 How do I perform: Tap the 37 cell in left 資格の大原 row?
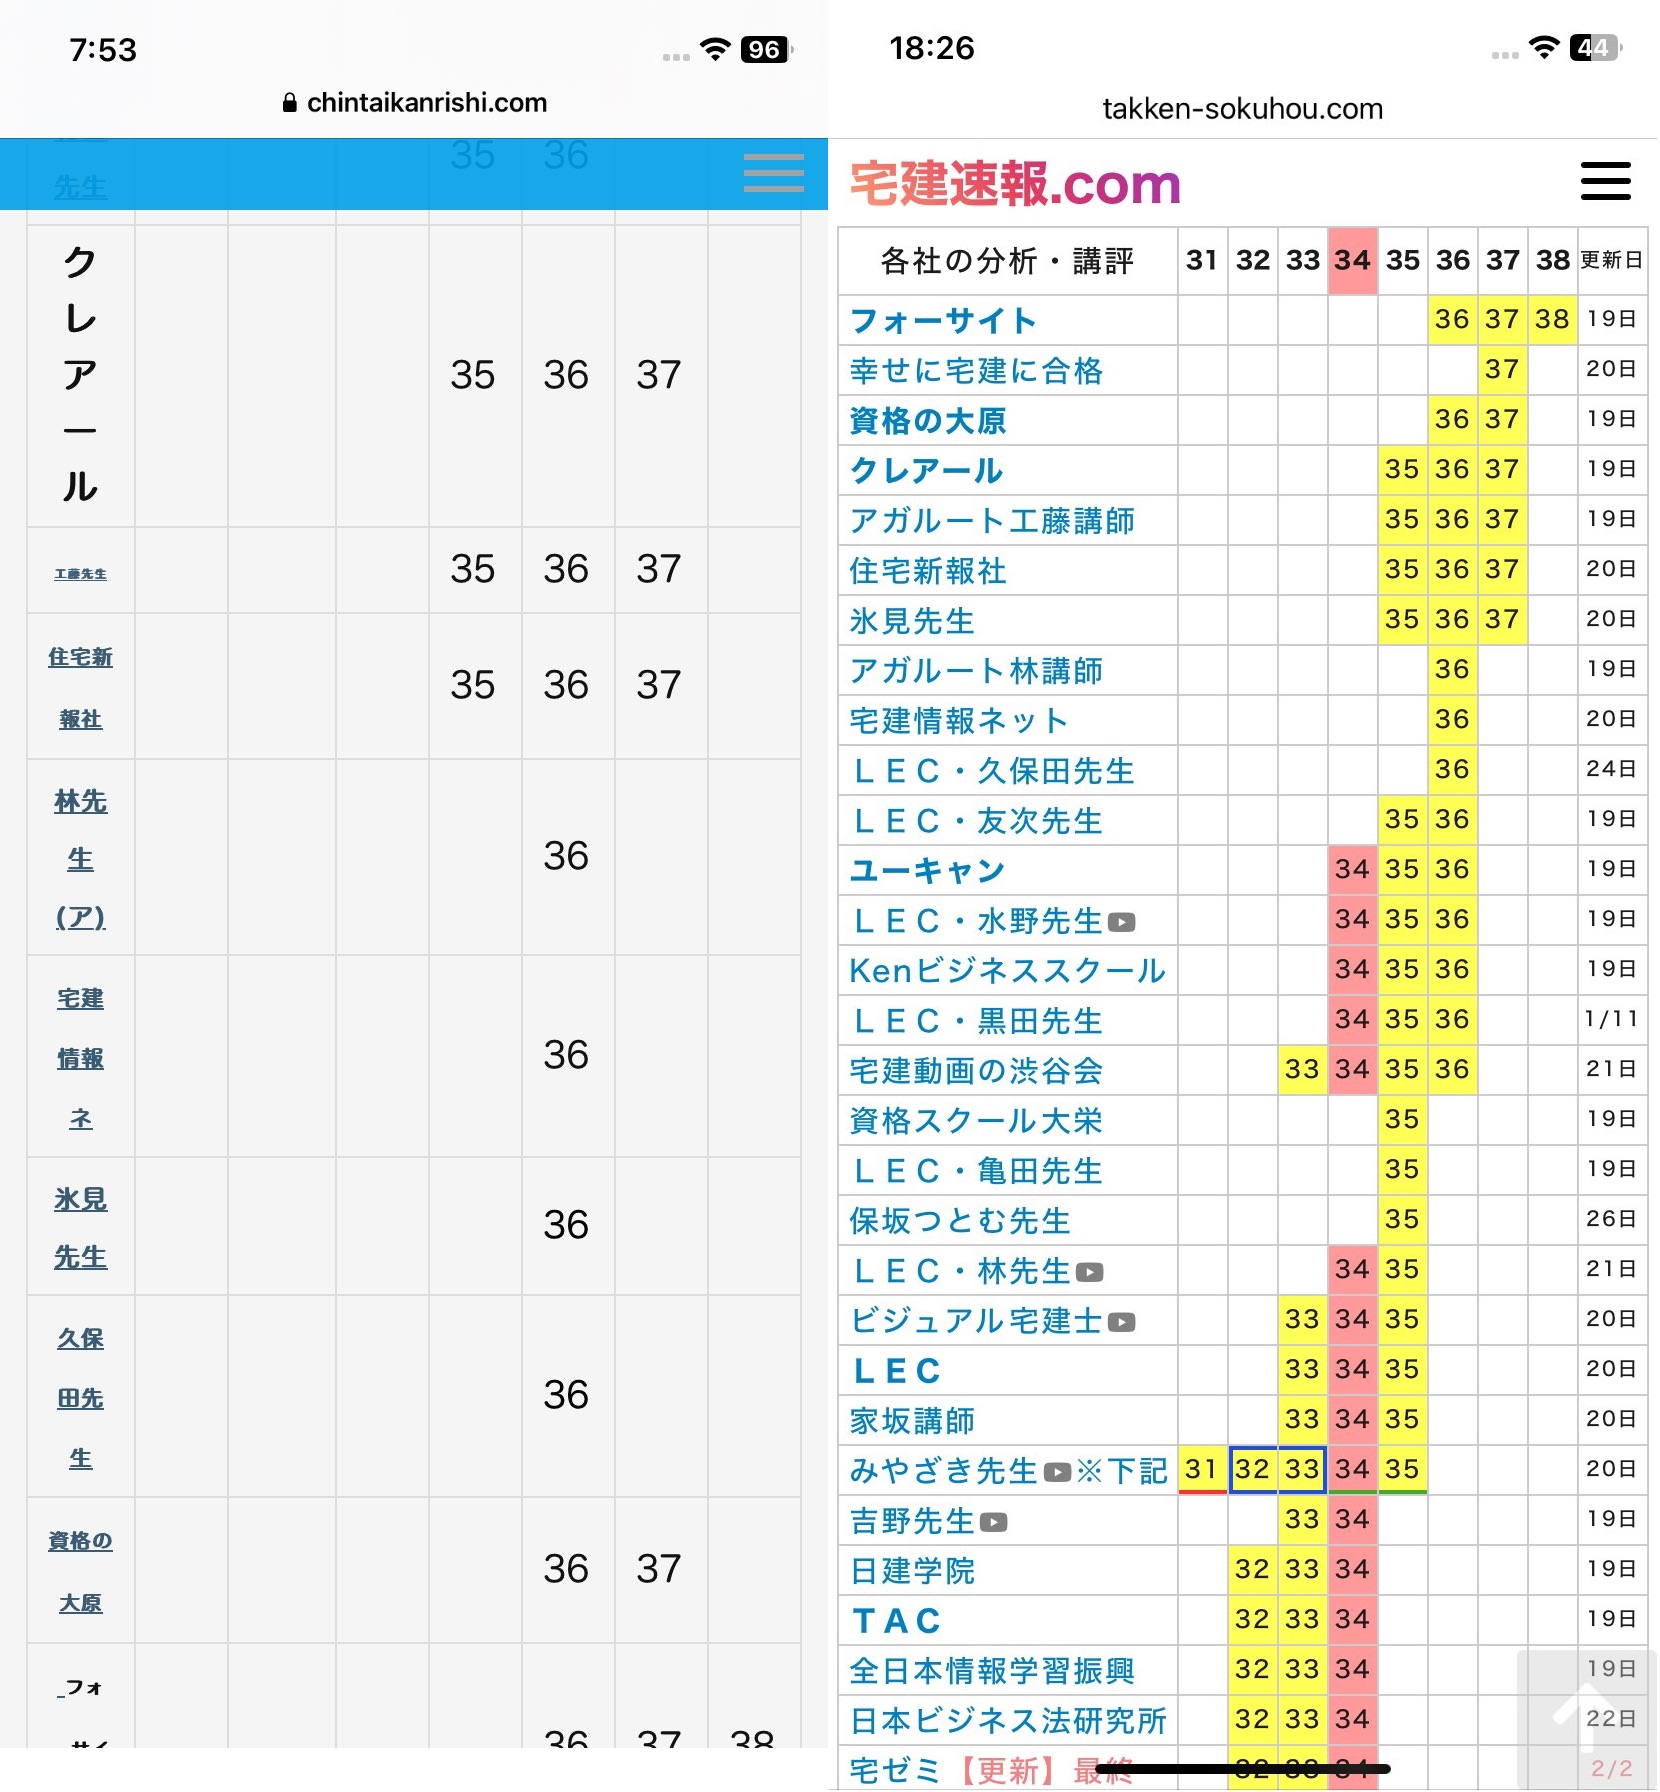click(x=659, y=1570)
